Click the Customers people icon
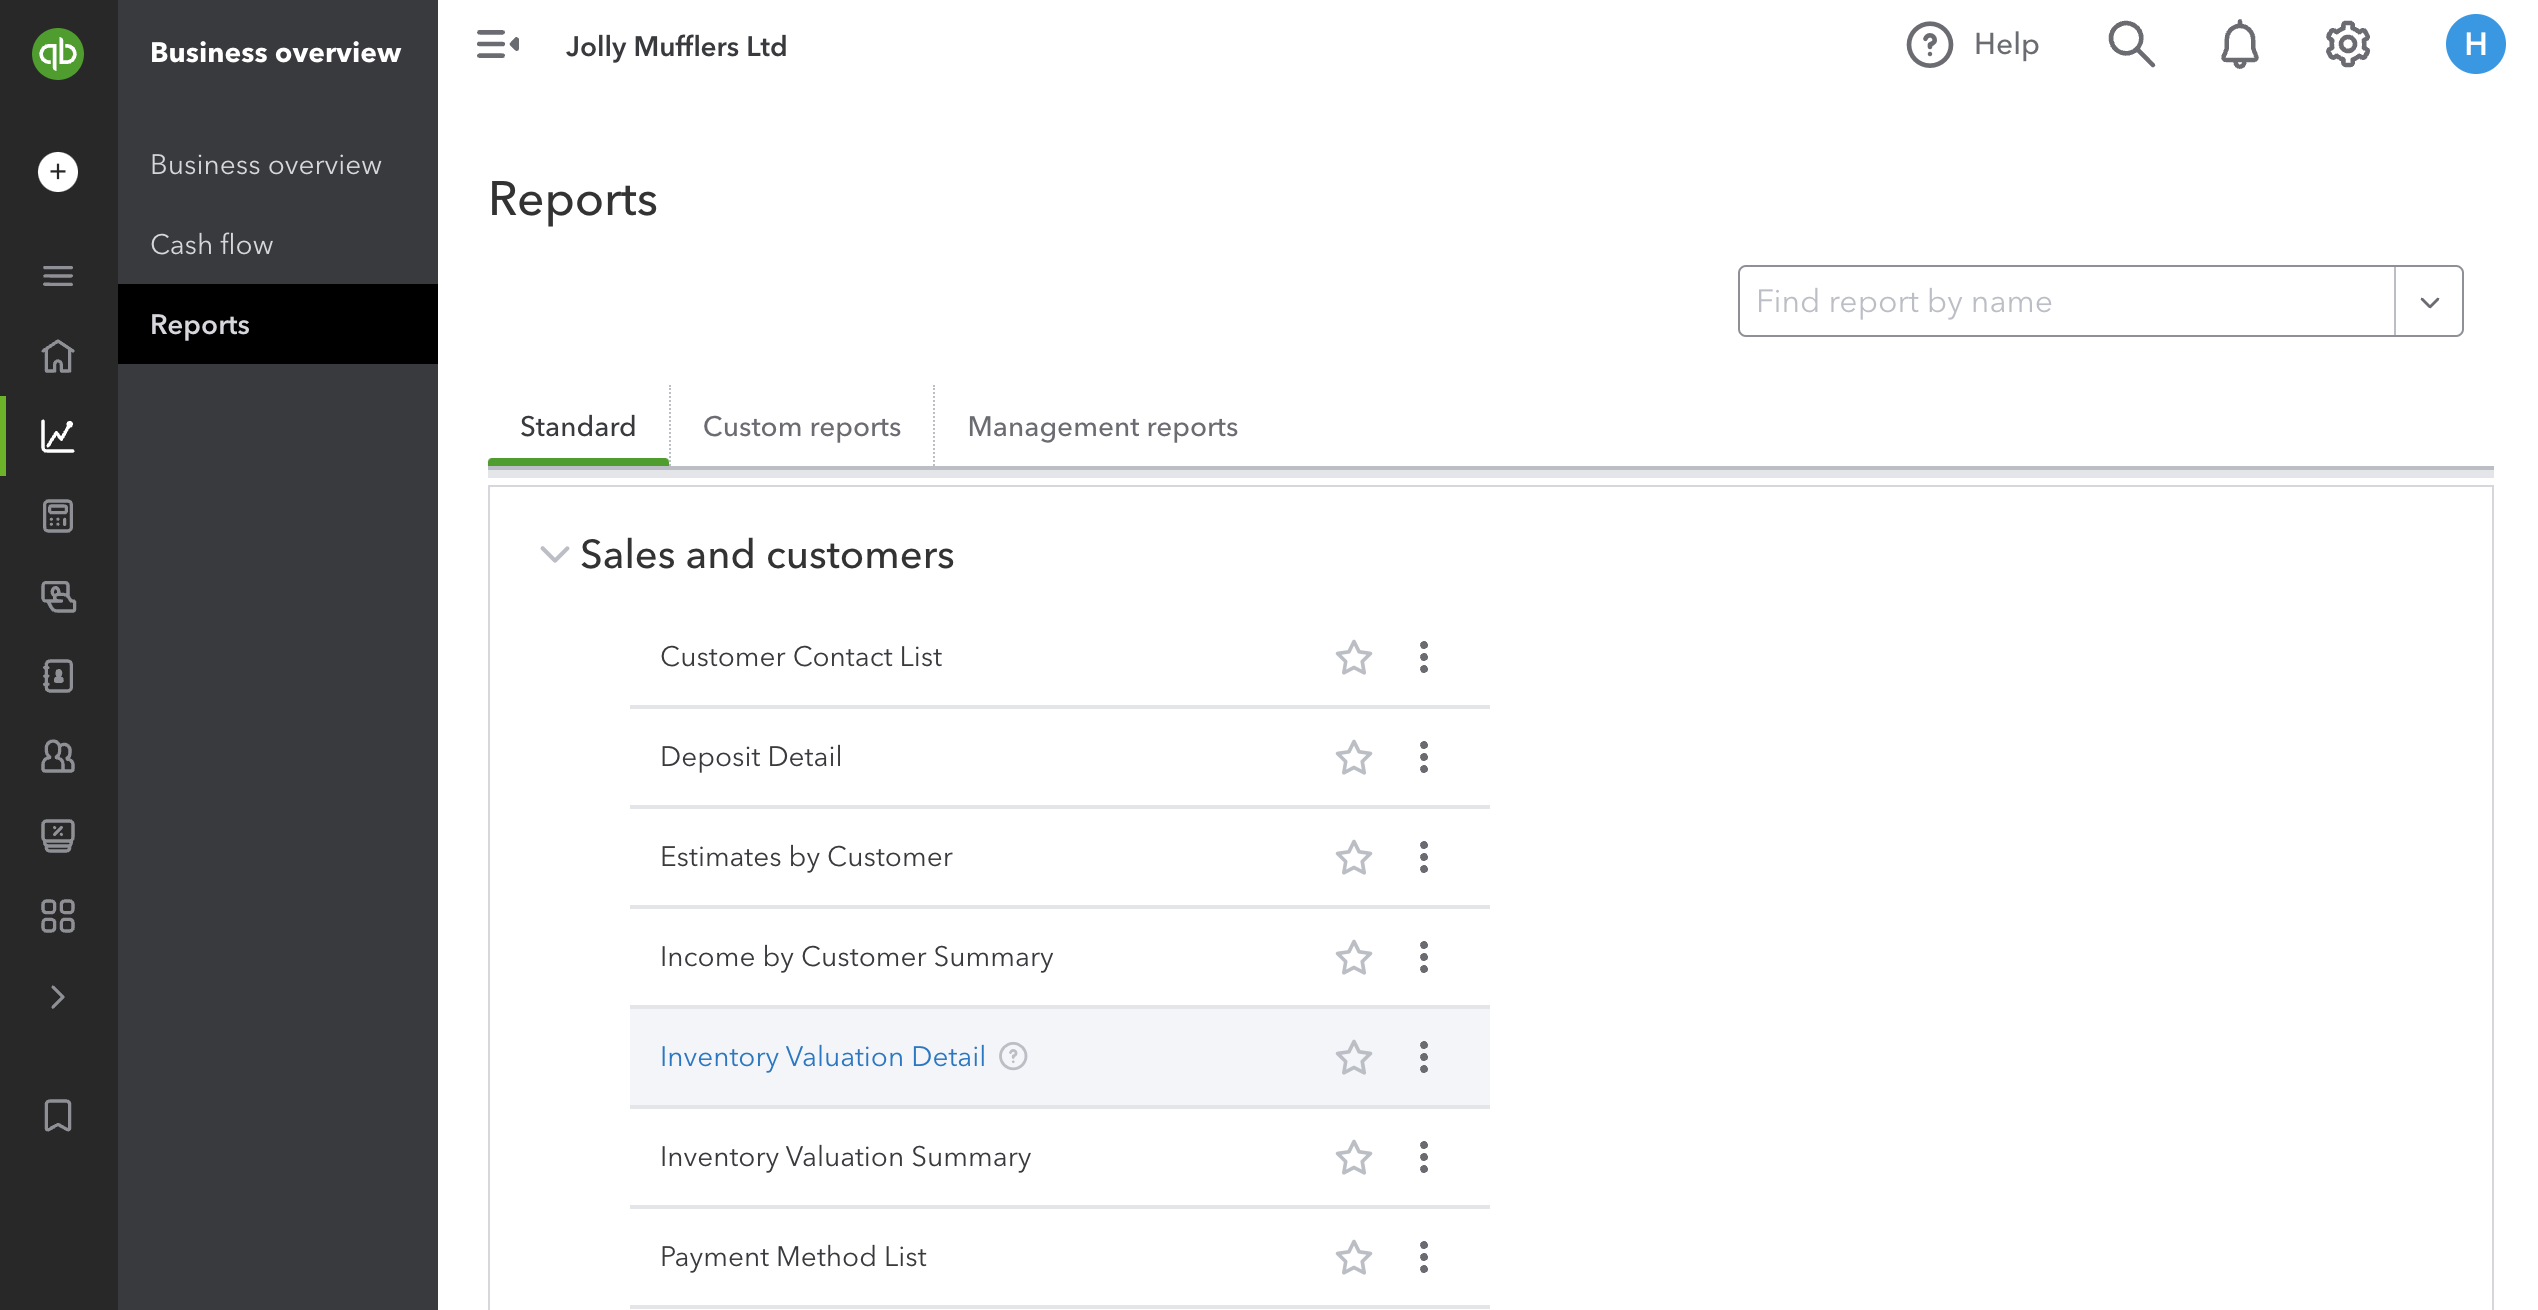The width and height of the screenshot is (2538, 1310). click(x=57, y=757)
